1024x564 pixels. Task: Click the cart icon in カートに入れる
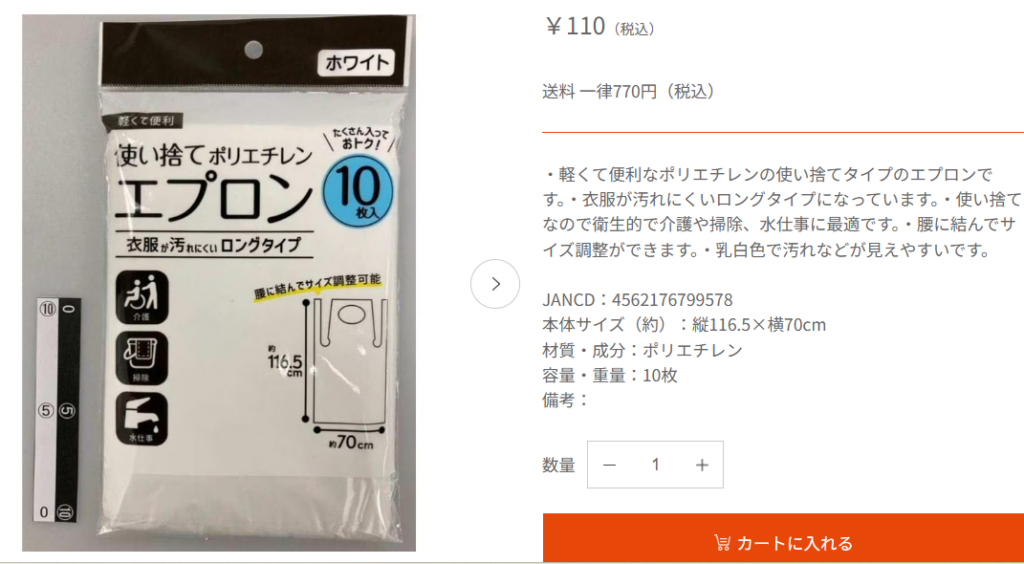(722, 542)
